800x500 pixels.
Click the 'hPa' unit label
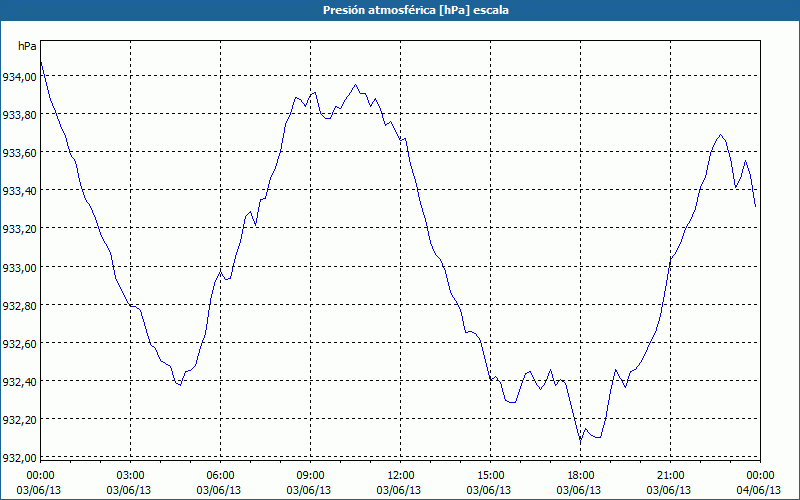pos(27,46)
